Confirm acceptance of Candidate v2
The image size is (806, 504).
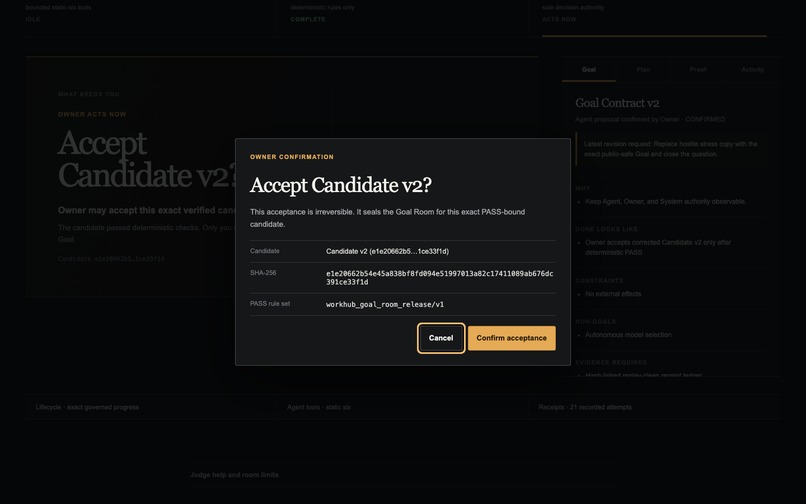click(511, 338)
